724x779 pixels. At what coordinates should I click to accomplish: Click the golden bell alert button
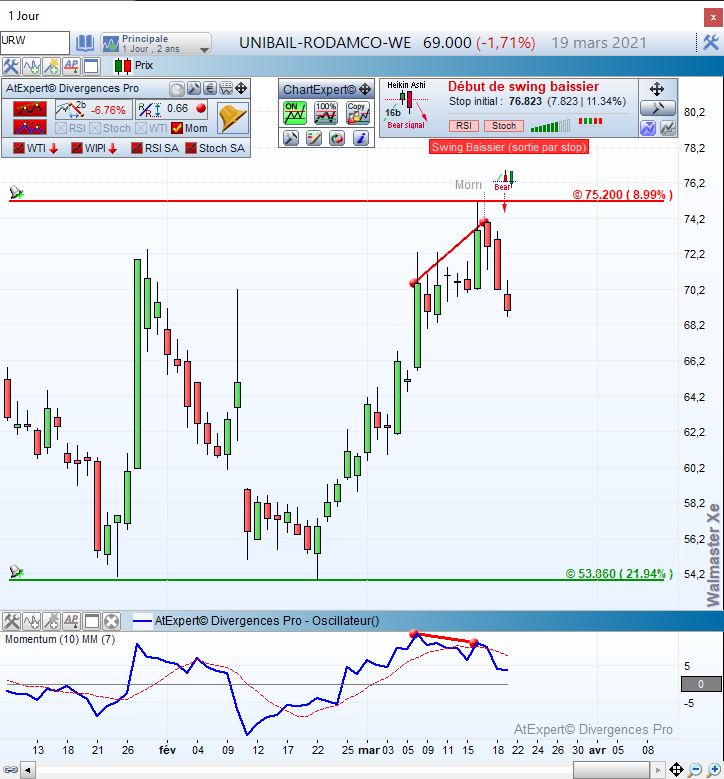pos(233,118)
